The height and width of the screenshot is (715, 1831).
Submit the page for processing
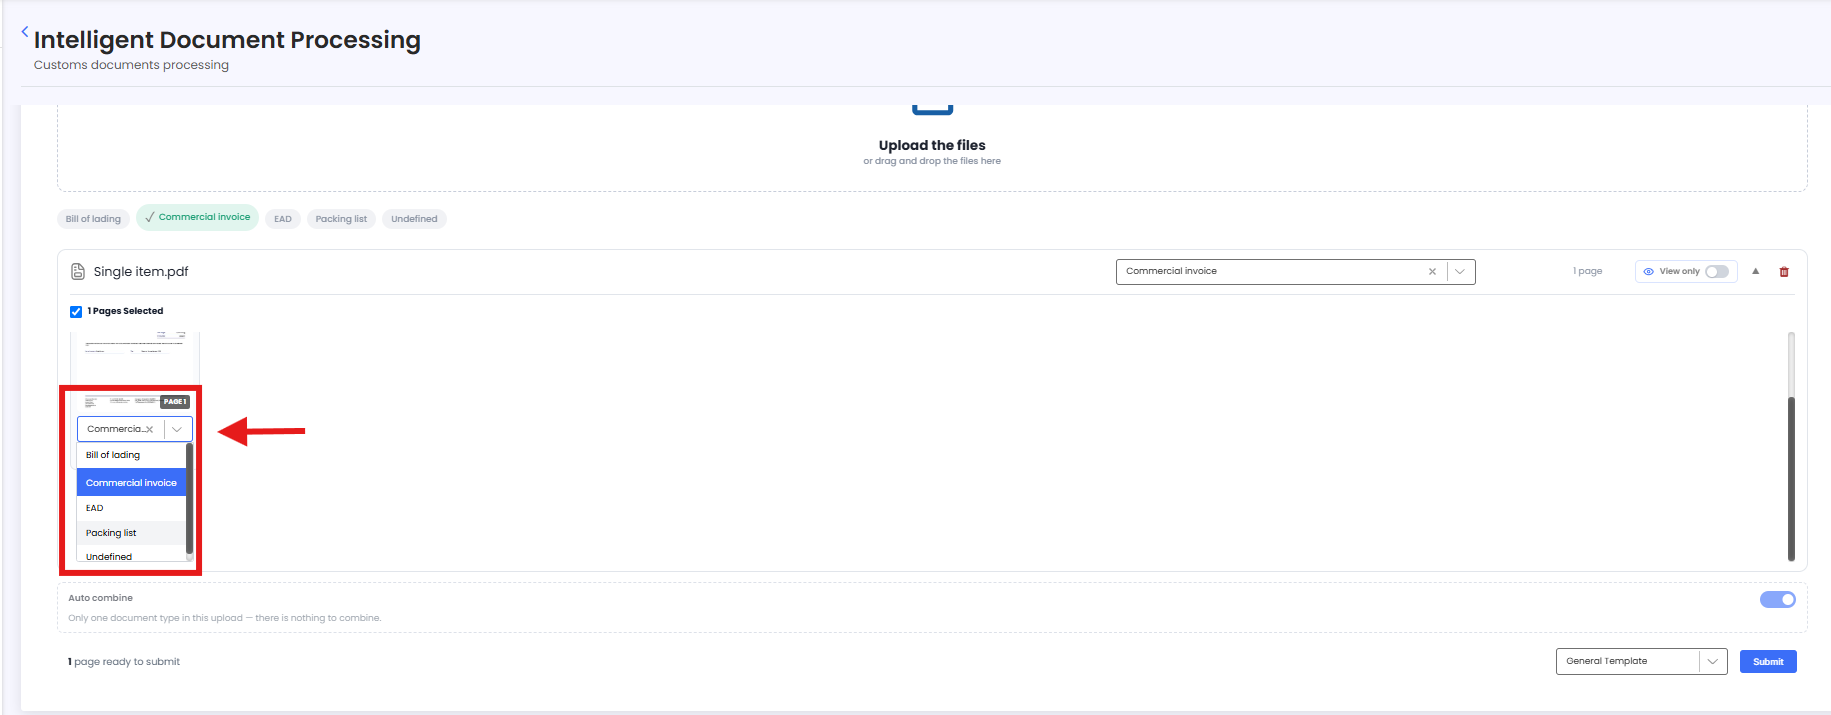1768,661
